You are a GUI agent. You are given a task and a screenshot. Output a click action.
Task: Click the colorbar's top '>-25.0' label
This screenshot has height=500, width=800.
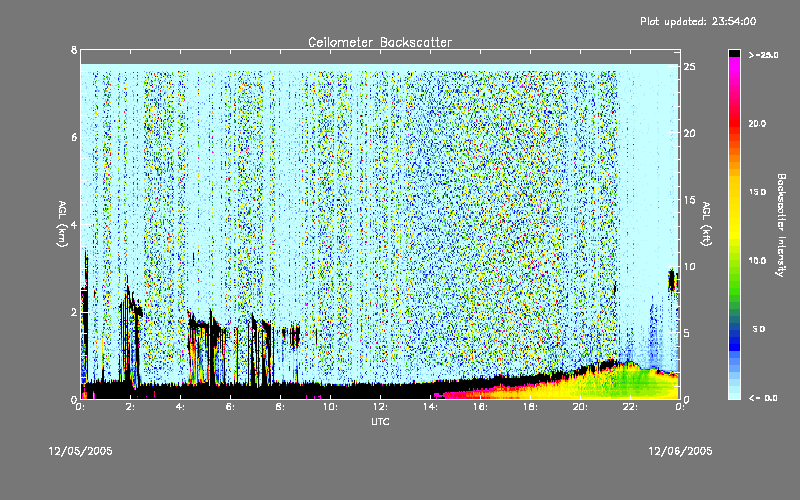tap(763, 55)
